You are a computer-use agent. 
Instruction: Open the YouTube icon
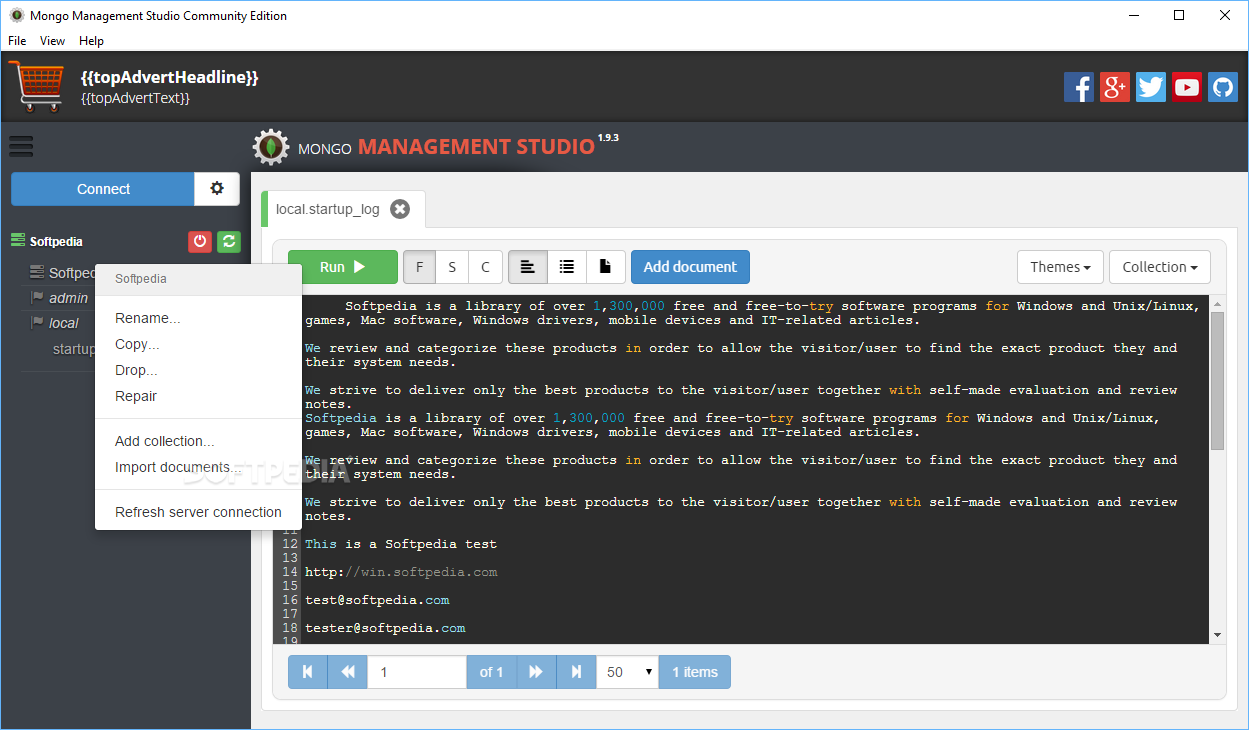(1187, 87)
